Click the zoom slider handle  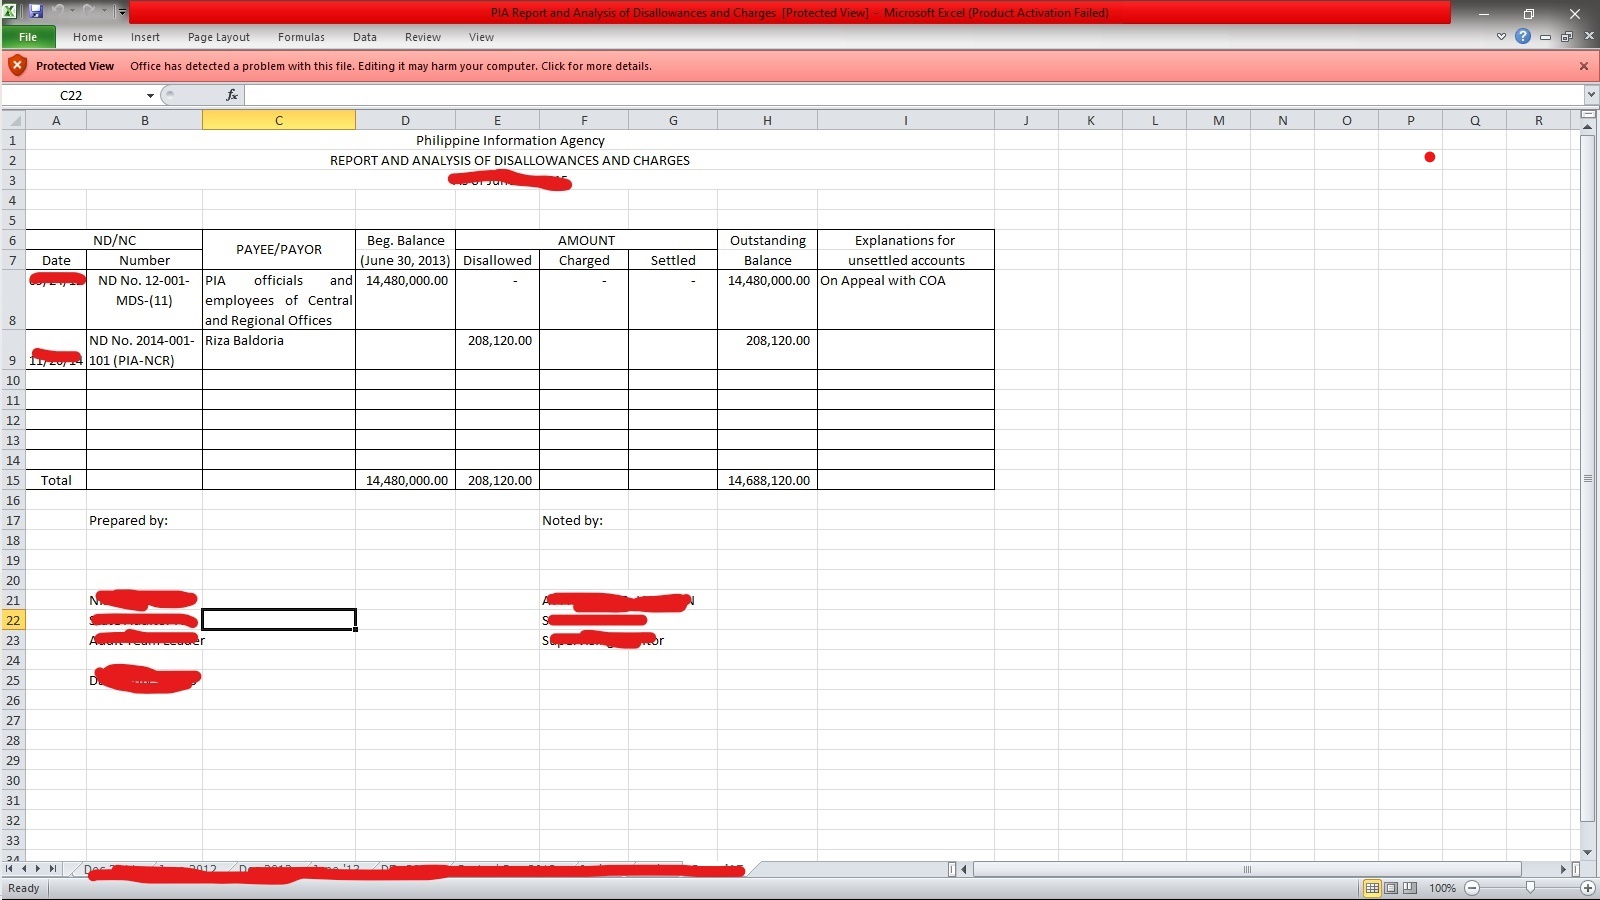[1530, 888]
